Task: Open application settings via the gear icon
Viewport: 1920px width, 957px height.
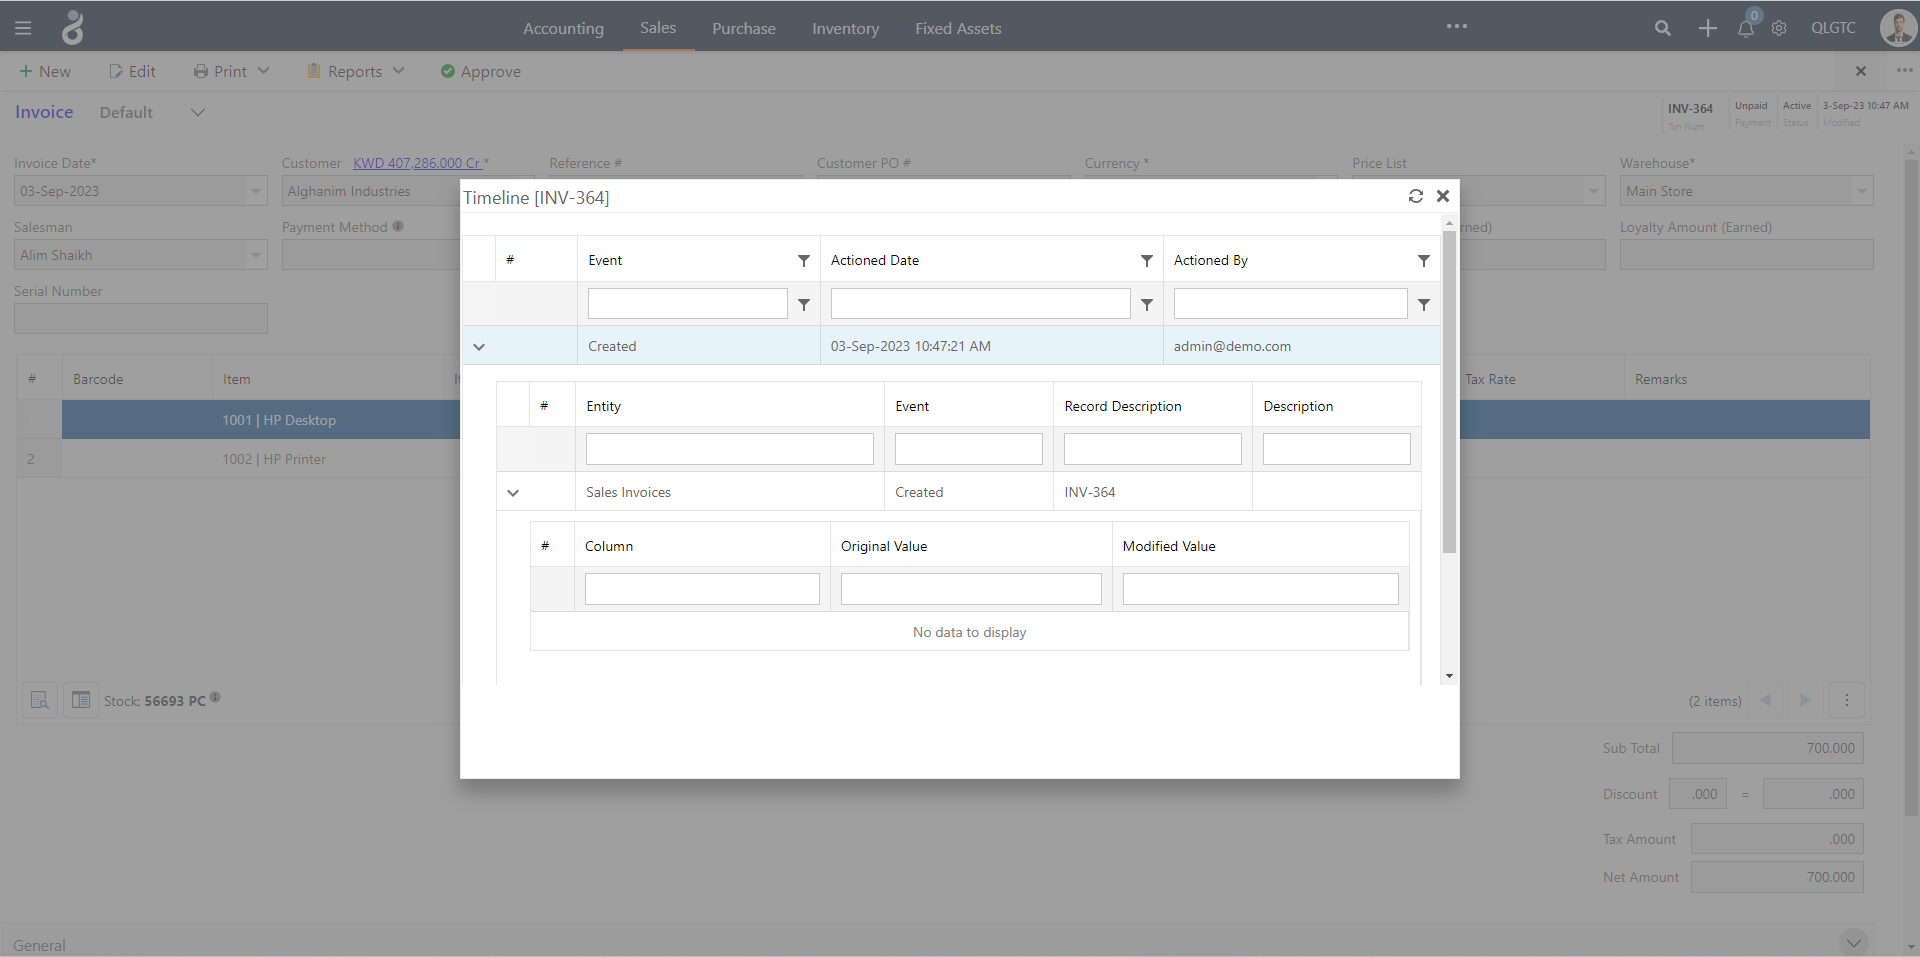Action: pos(1779,28)
